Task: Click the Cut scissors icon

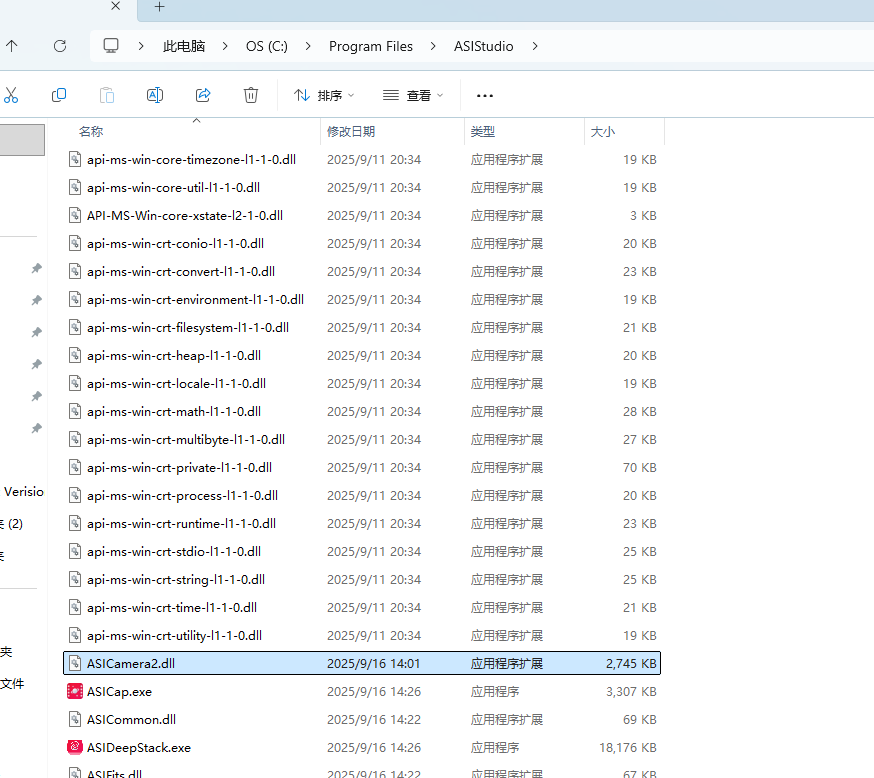Action: (11, 95)
